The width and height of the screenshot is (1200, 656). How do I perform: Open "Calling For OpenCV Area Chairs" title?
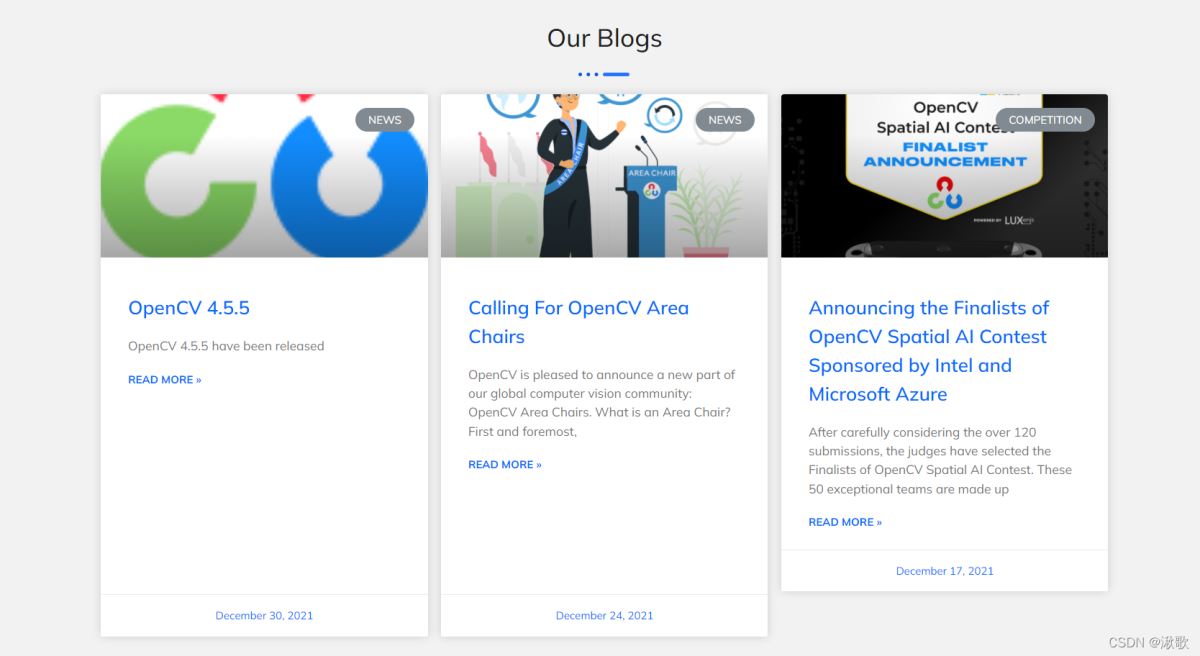(578, 322)
